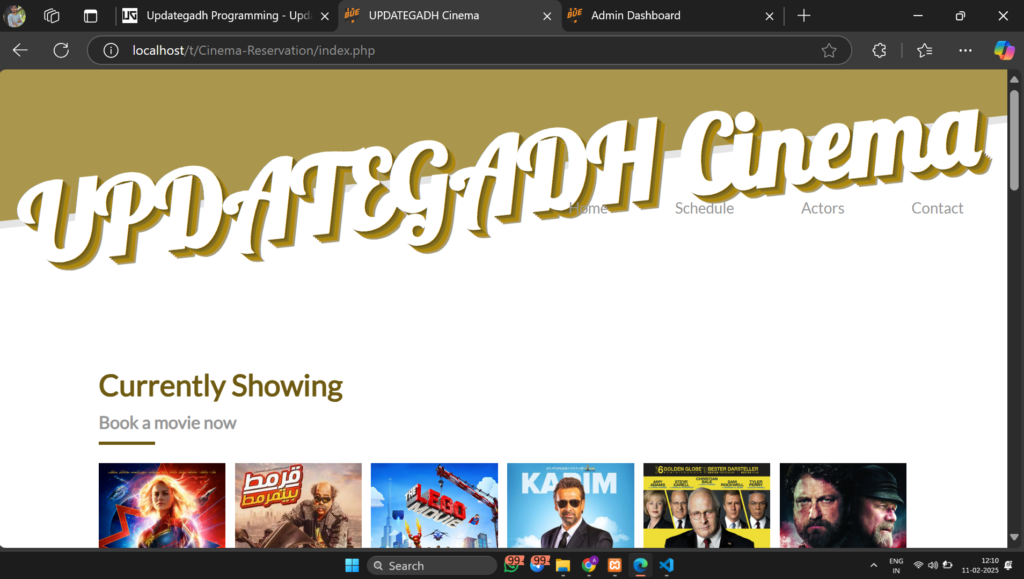
Task: Open the taskbar clock and date
Action: (980, 565)
